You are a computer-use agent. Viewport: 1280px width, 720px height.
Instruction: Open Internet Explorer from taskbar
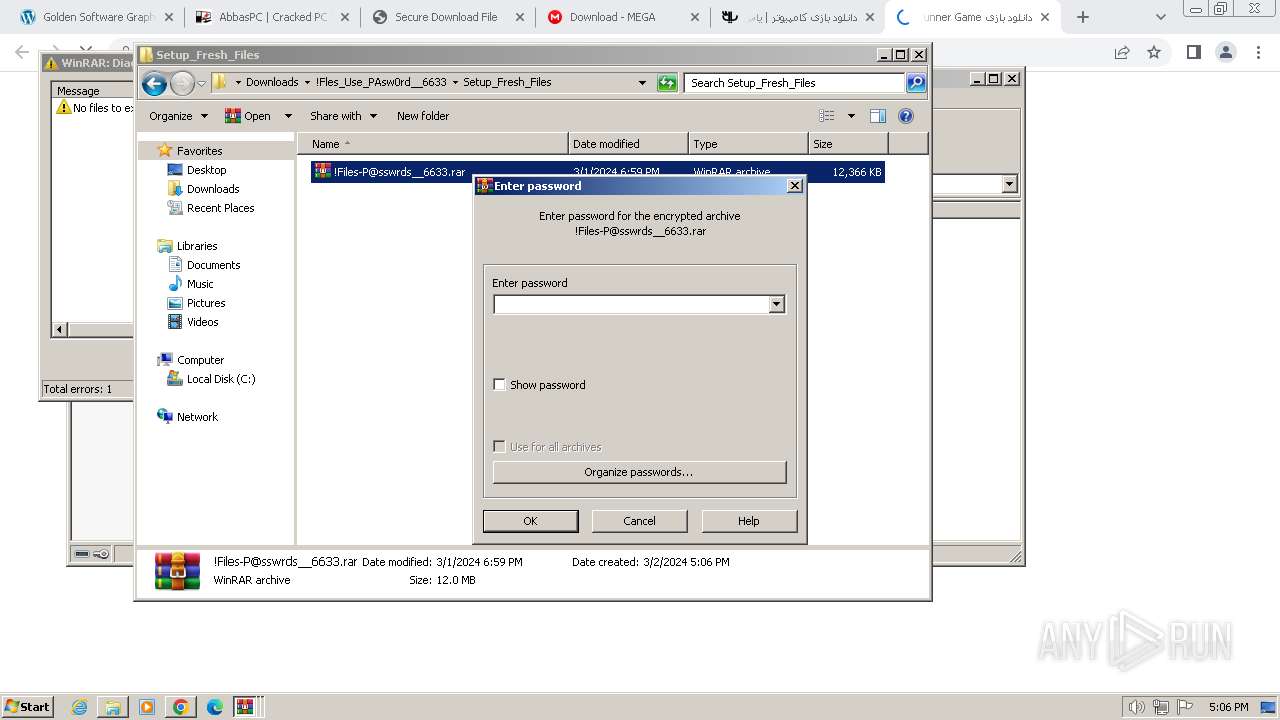[x=80, y=707]
